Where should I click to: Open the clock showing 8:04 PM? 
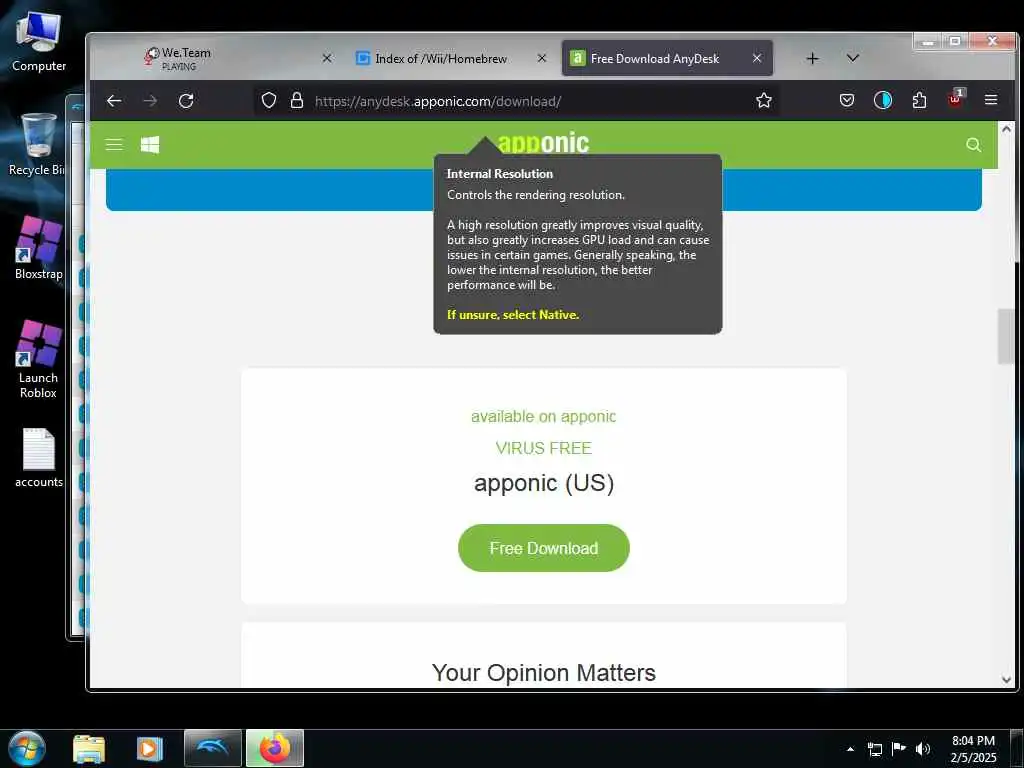pos(973,748)
